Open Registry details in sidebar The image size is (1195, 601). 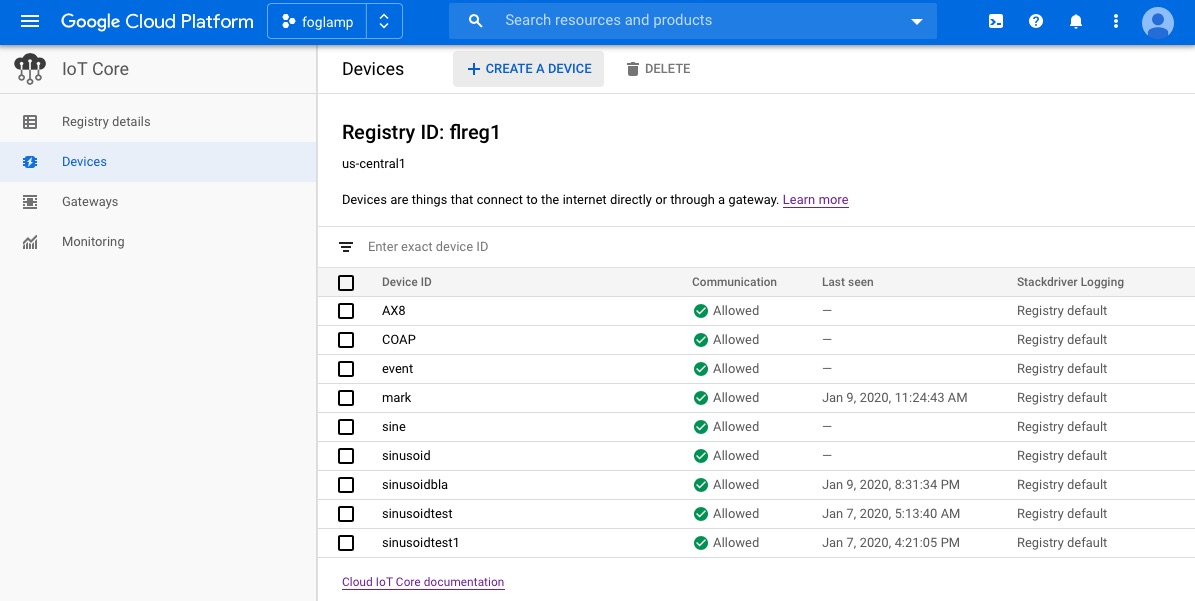click(x=106, y=122)
